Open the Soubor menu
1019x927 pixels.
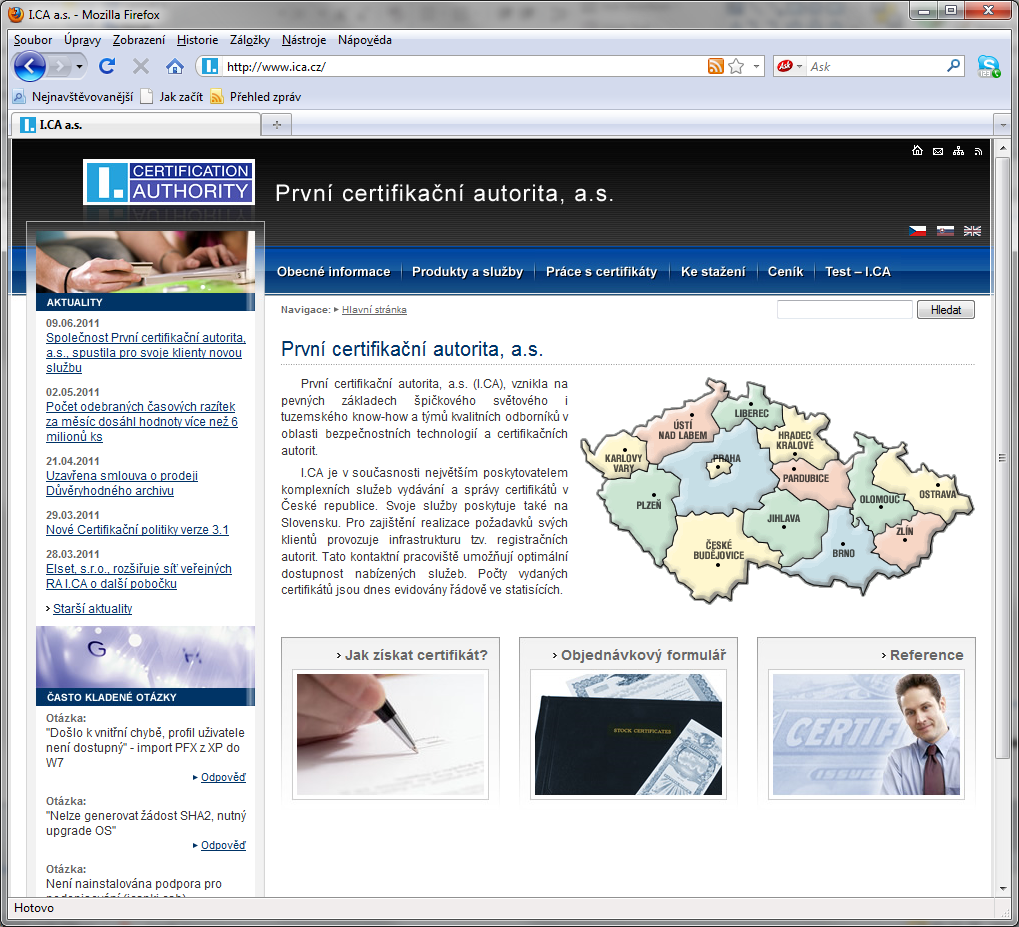[x=33, y=40]
